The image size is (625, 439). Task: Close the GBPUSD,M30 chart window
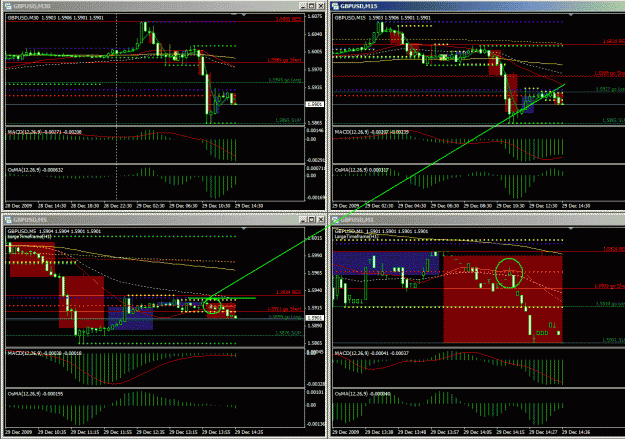(320, 6)
